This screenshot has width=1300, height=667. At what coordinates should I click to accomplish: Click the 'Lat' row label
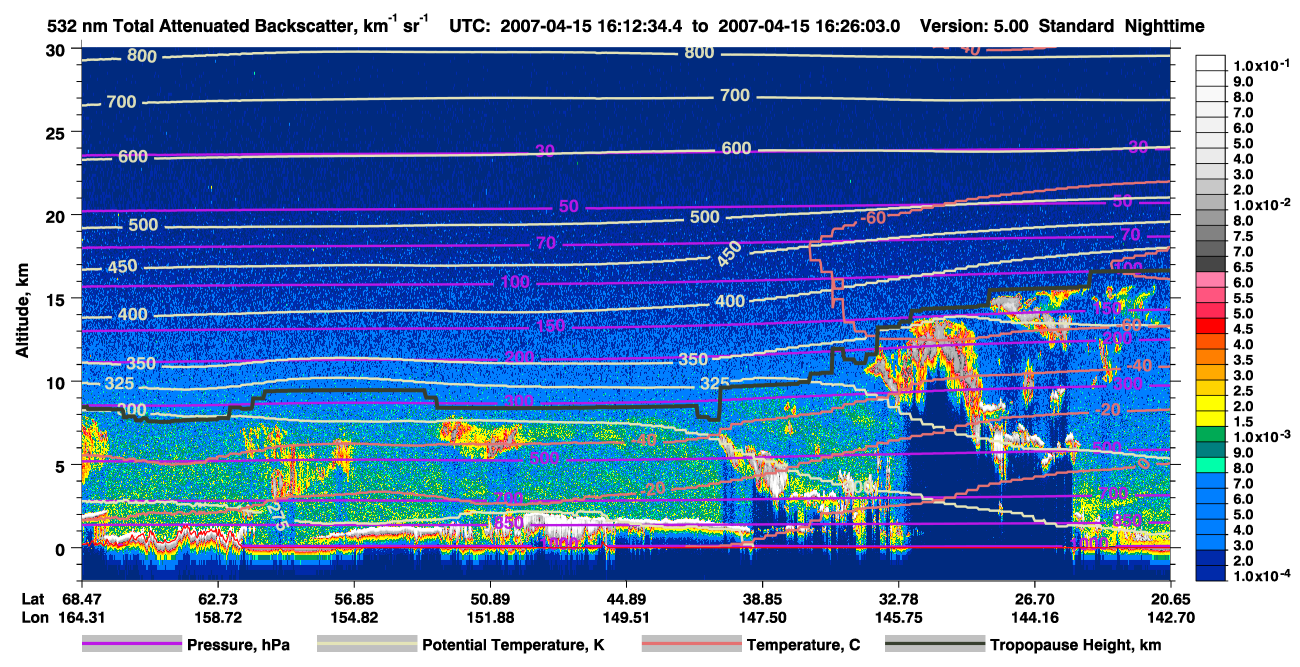click(x=35, y=598)
